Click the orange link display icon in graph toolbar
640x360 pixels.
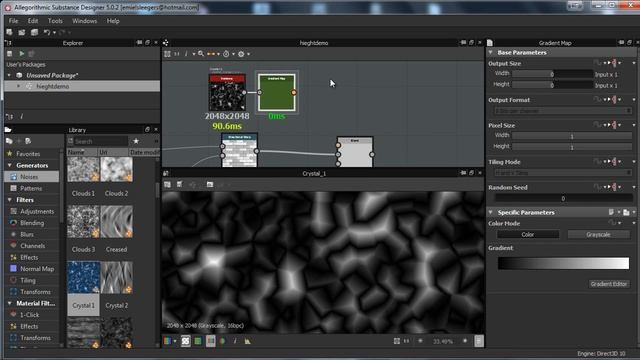[x=211, y=54]
